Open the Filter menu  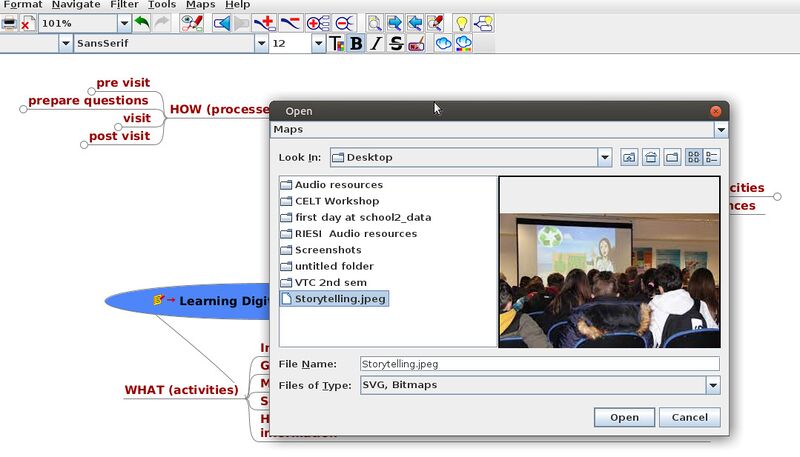tap(124, 5)
